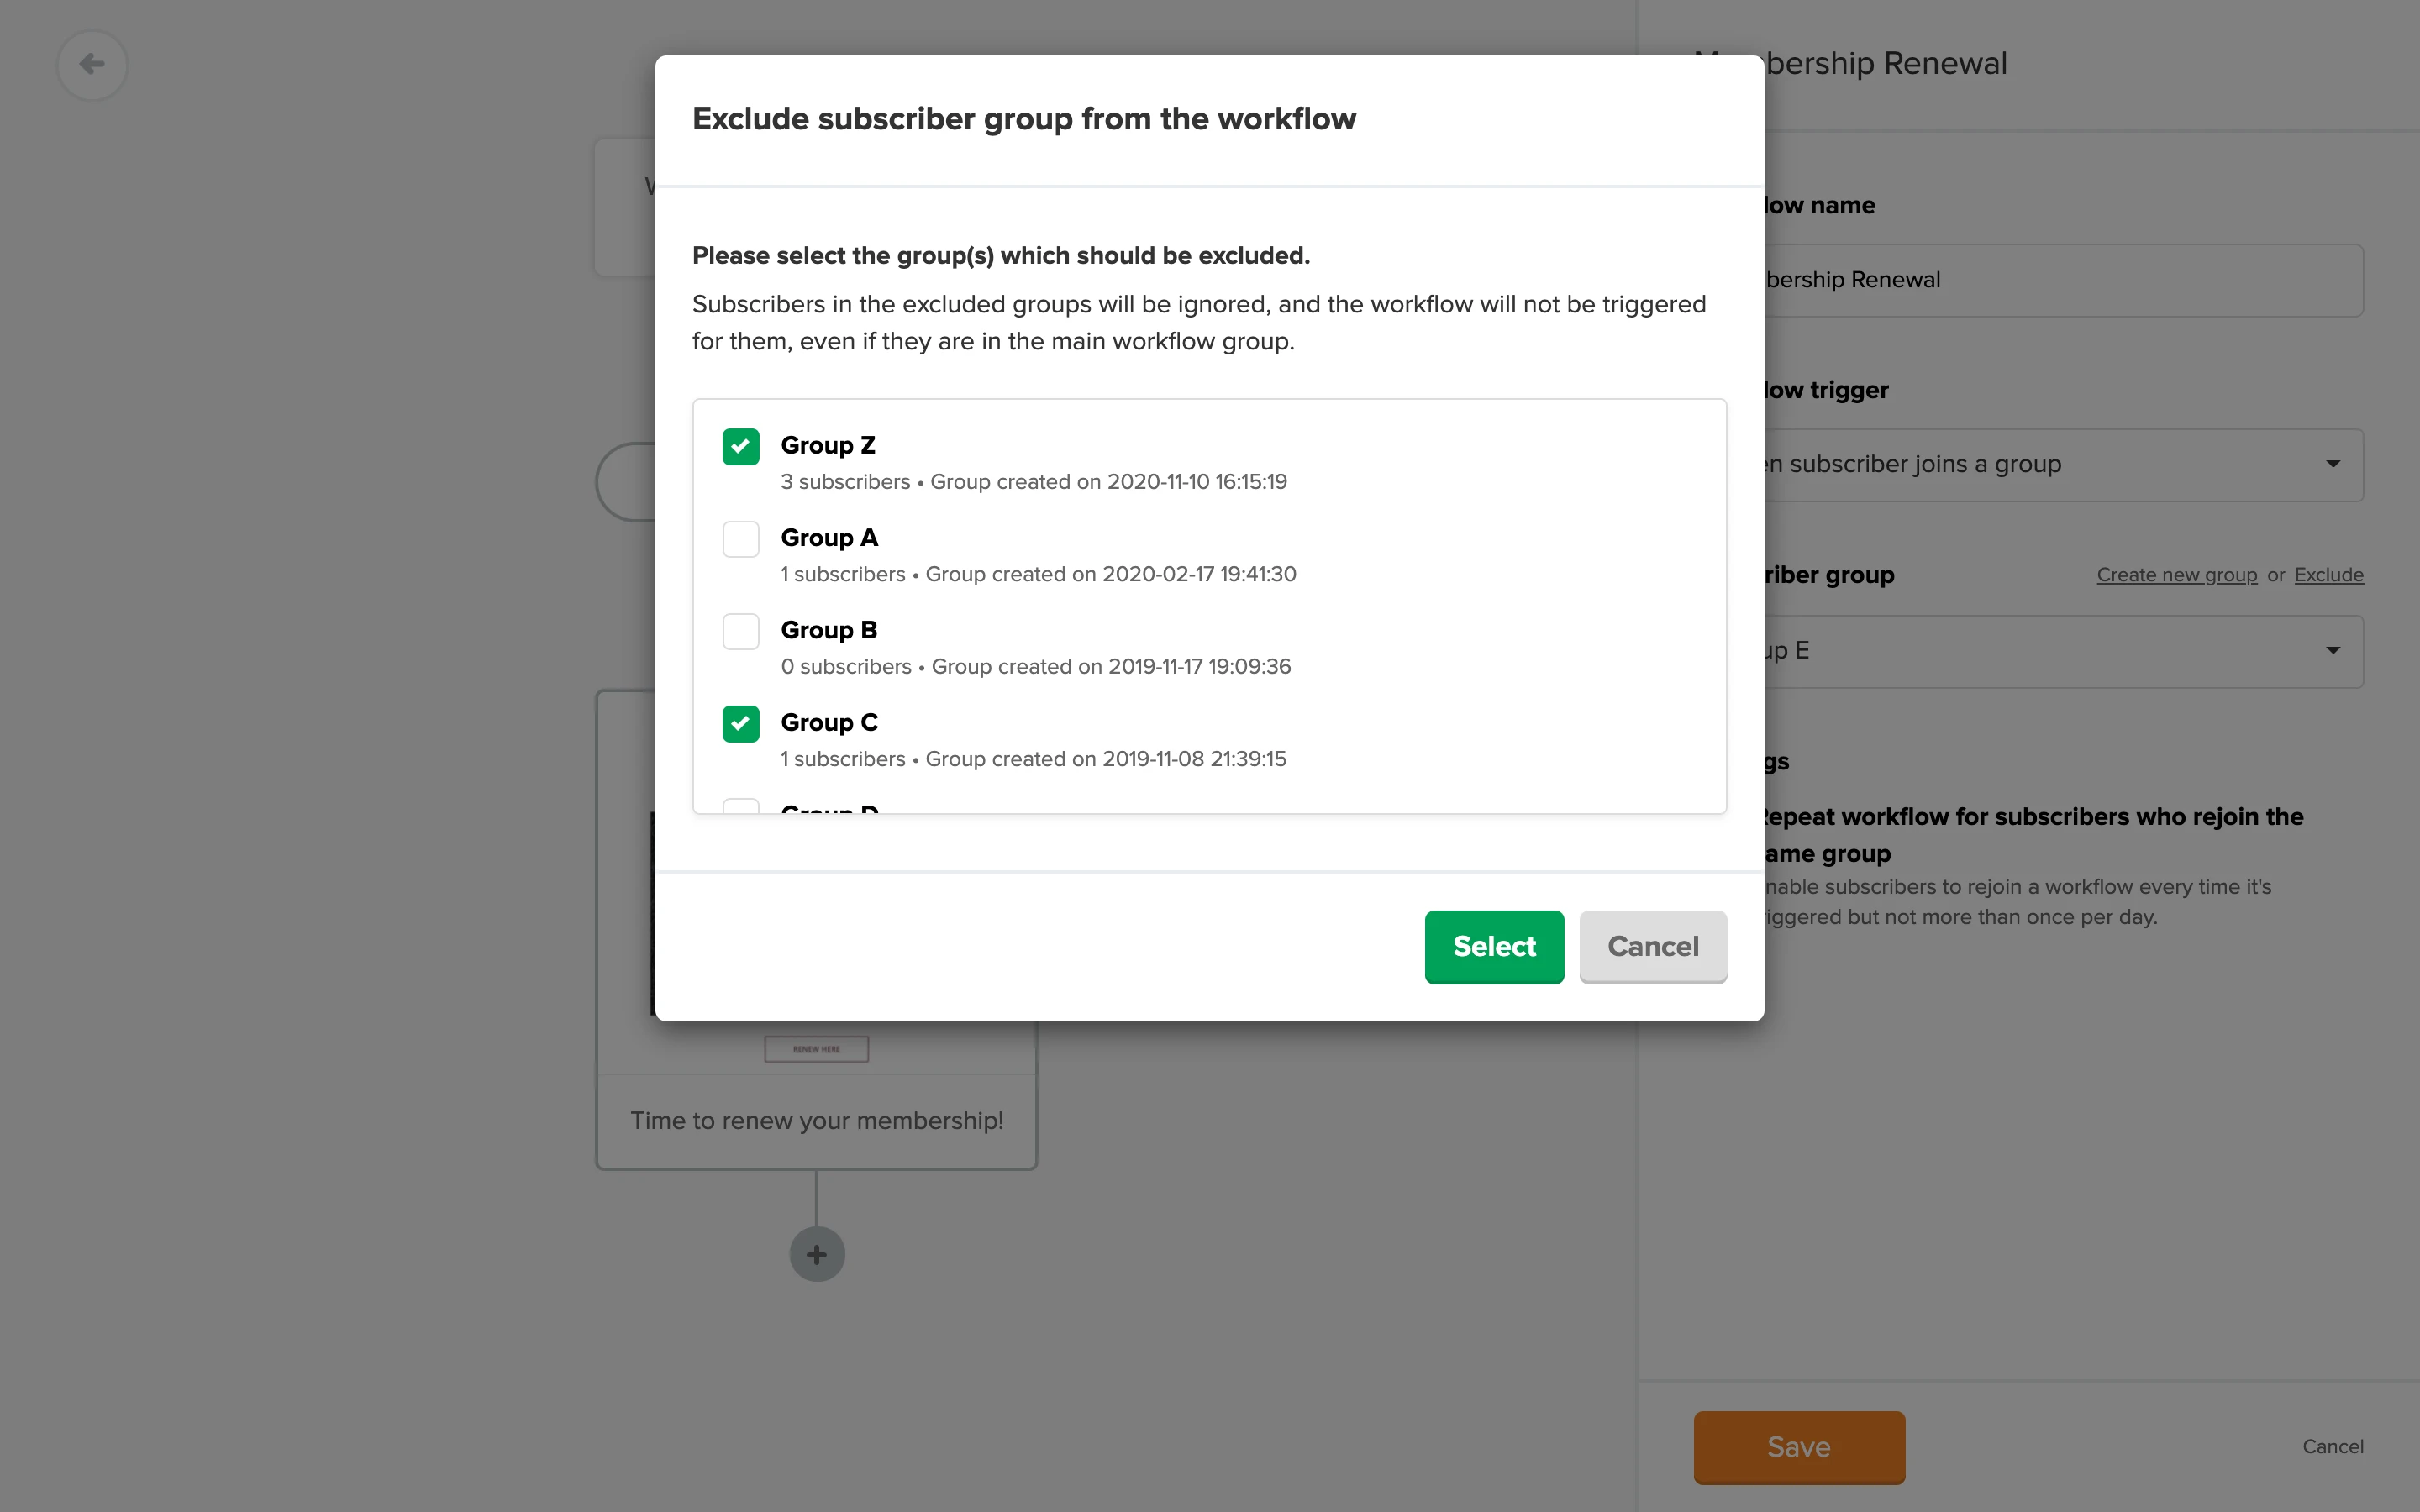The image size is (2420, 1512).
Task: Click the plus add-step icon
Action: click(x=817, y=1254)
